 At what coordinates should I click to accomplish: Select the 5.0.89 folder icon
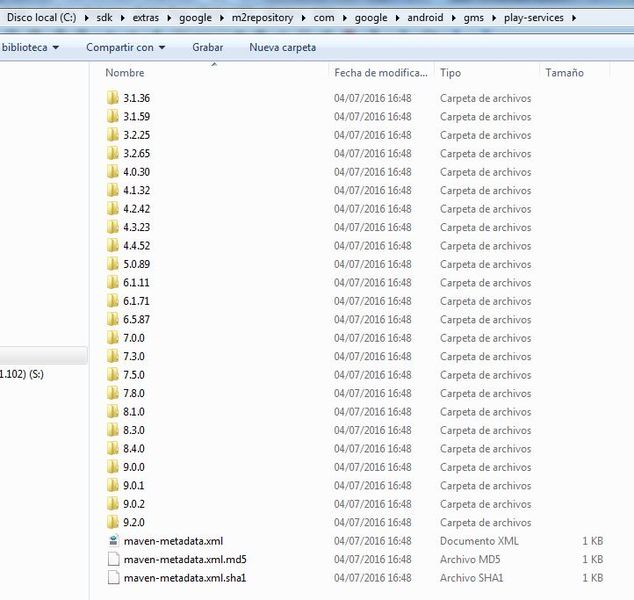(x=113, y=264)
